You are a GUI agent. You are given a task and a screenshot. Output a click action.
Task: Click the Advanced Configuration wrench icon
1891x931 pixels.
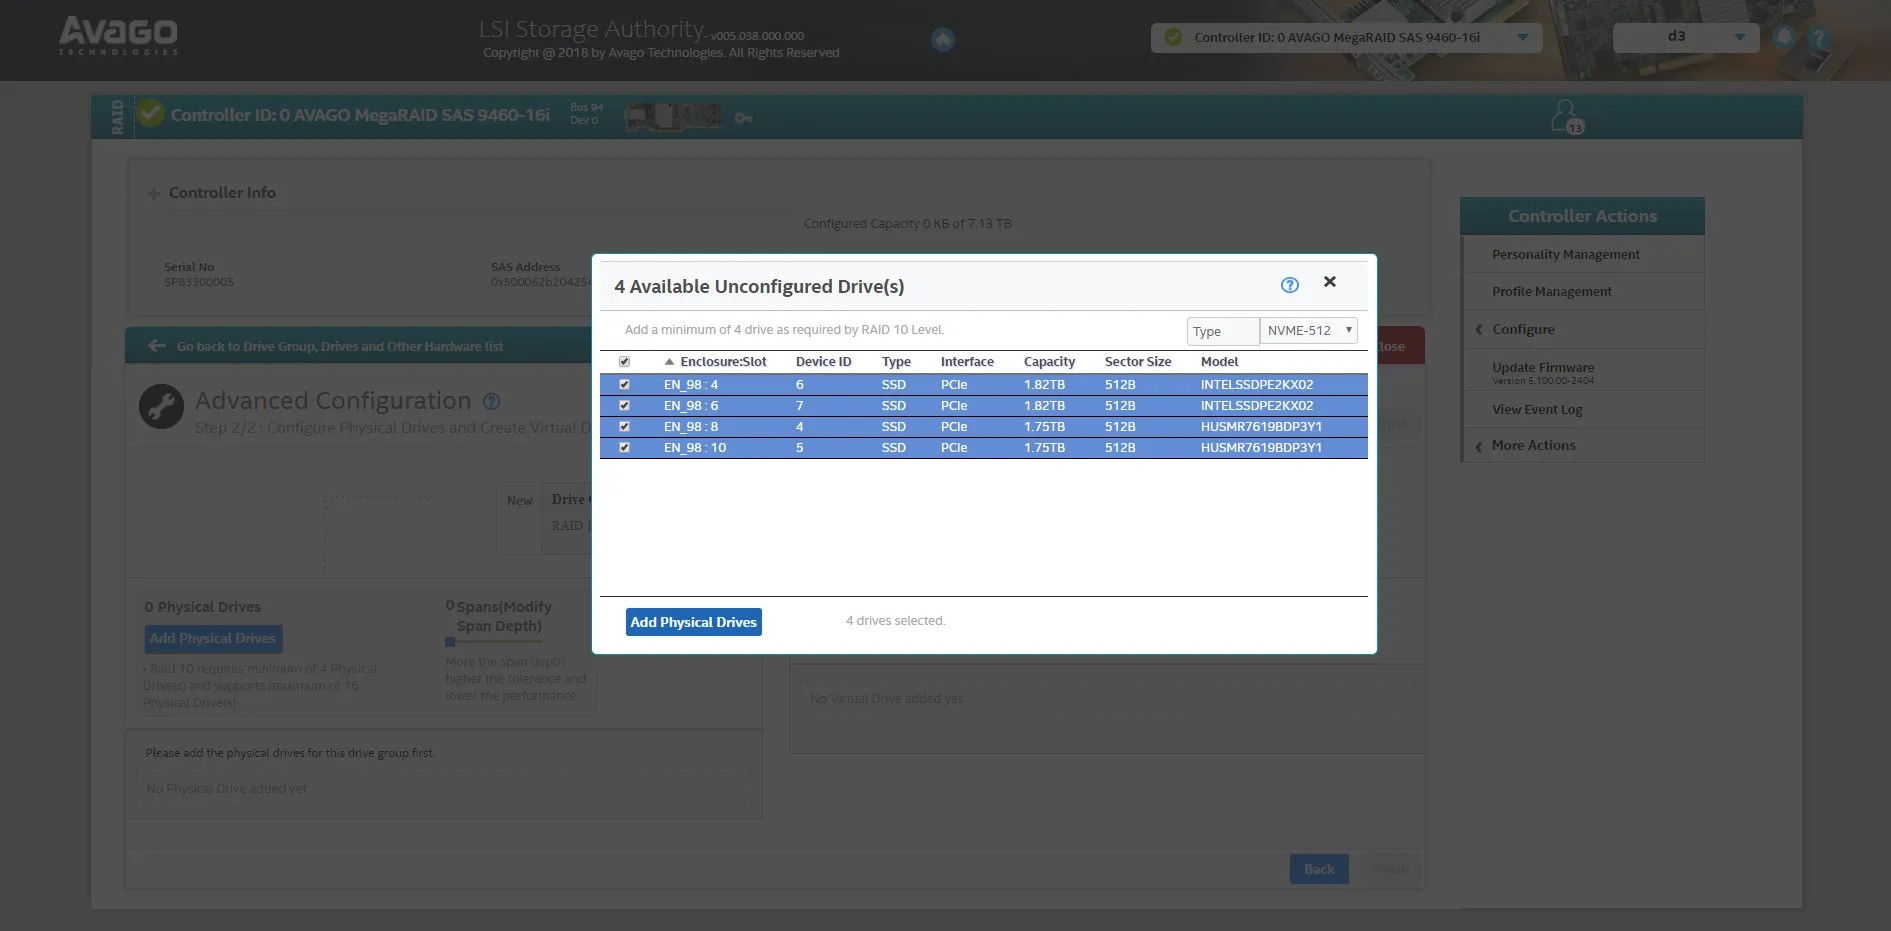click(x=161, y=407)
